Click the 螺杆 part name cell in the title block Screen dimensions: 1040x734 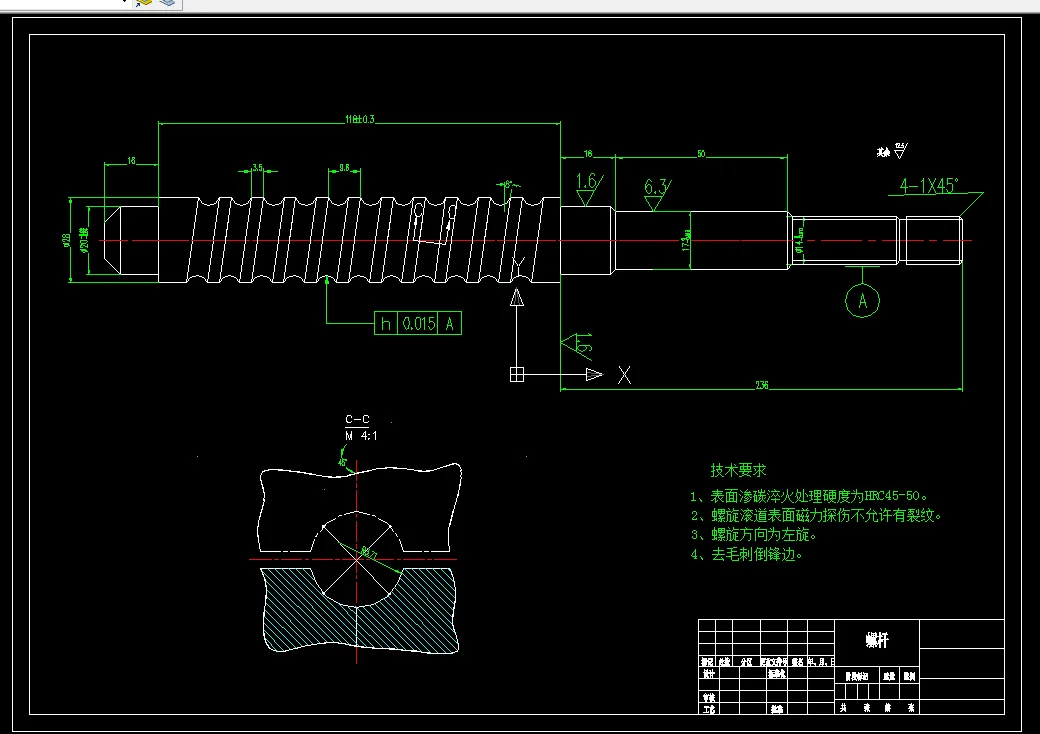(877, 640)
